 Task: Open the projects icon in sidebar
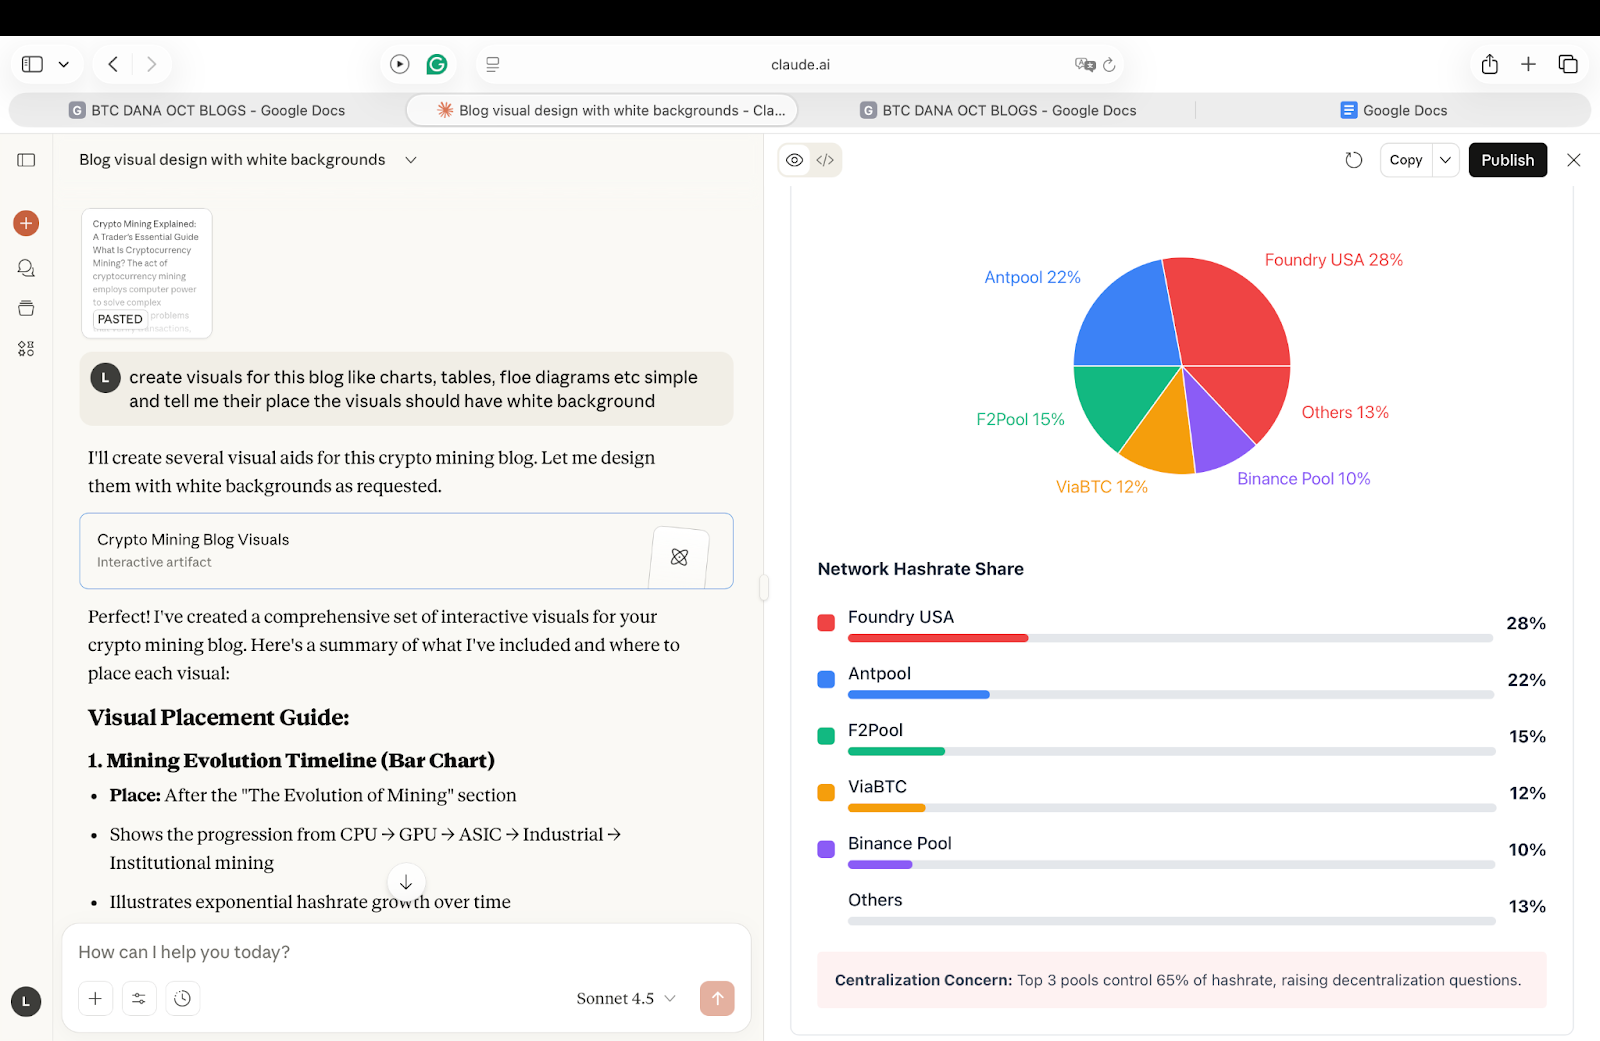26,308
